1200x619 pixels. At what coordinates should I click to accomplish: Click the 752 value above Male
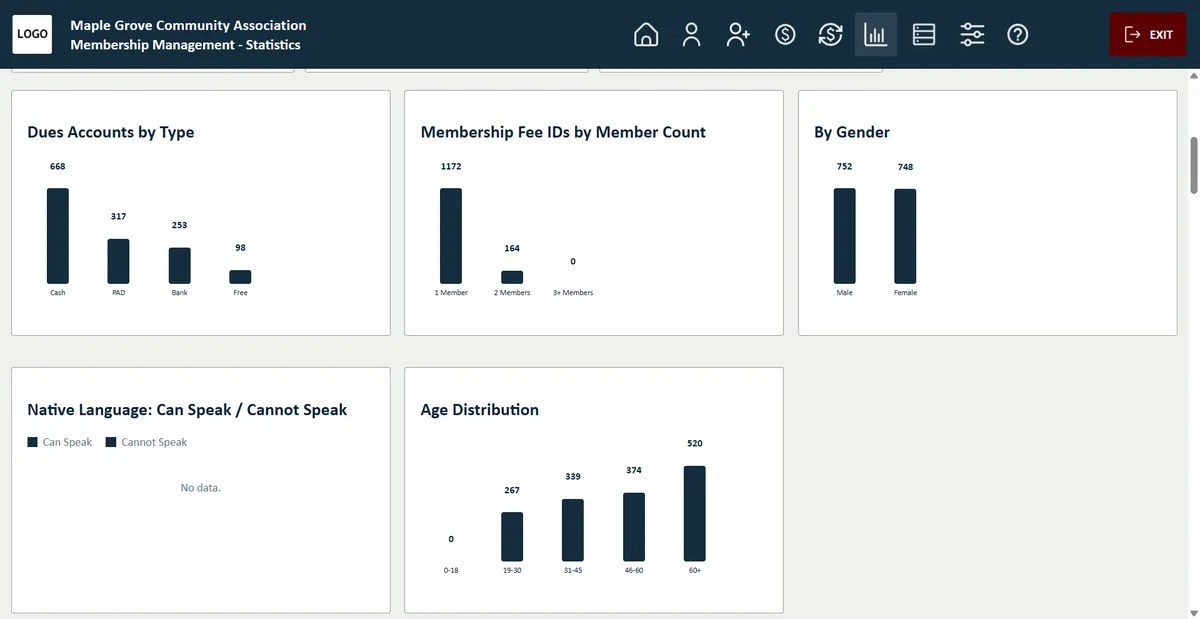845,167
